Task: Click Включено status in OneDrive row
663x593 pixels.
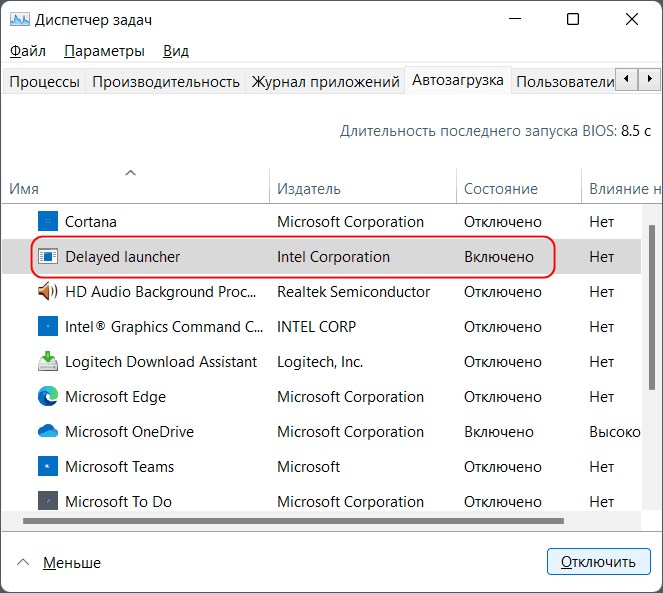Action: pyautogui.click(x=499, y=432)
